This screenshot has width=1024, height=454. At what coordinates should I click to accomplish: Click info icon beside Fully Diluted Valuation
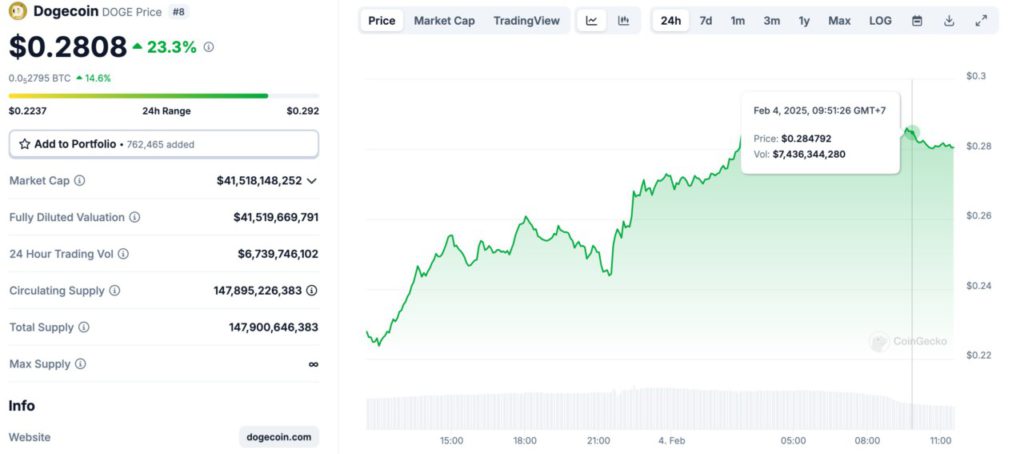point(135,217)
